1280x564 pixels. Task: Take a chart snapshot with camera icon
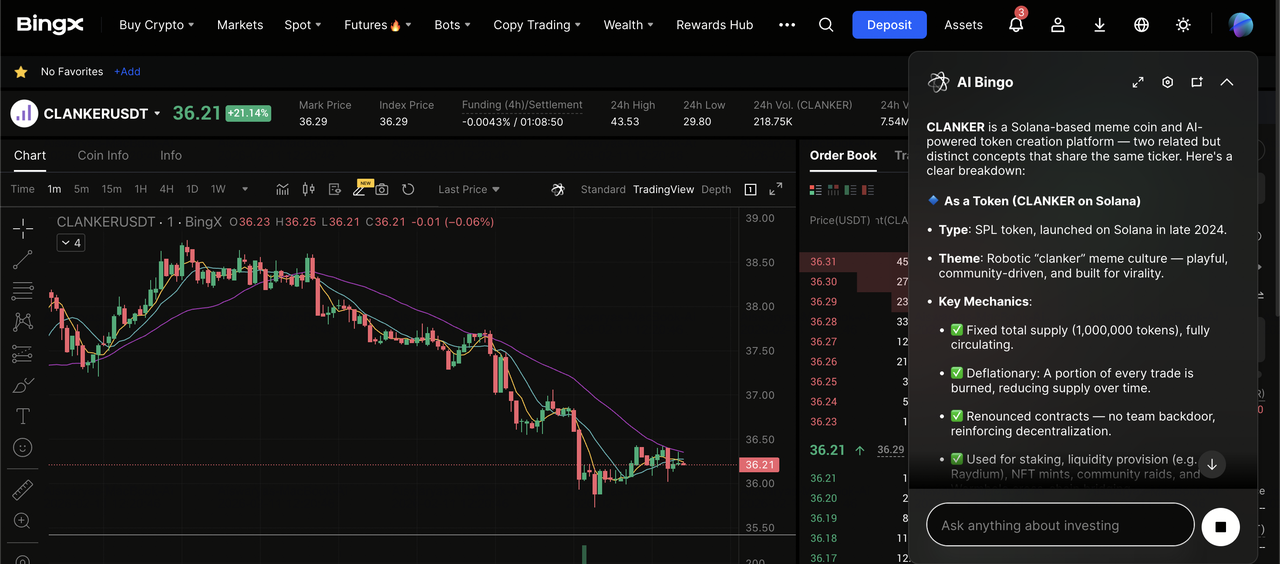[382, 189]
